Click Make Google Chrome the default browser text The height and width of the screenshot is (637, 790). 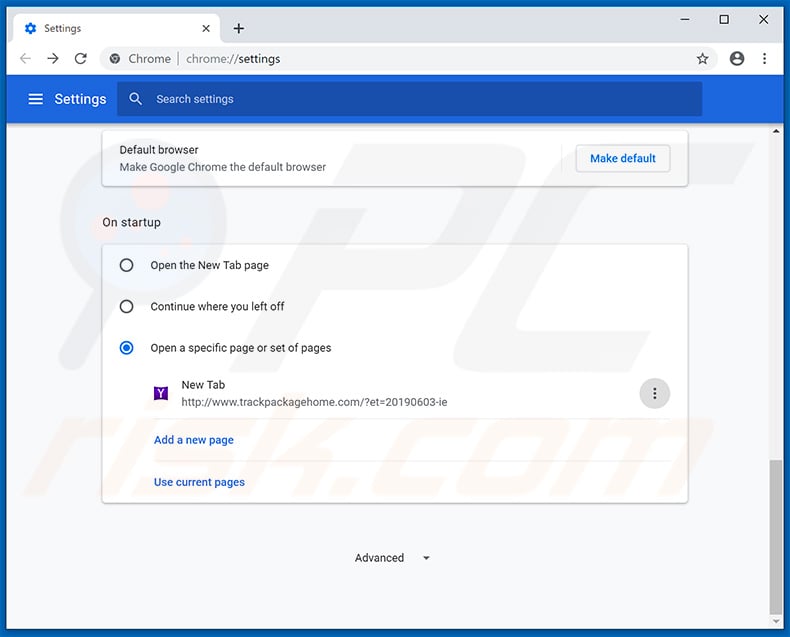coord(223,167)
